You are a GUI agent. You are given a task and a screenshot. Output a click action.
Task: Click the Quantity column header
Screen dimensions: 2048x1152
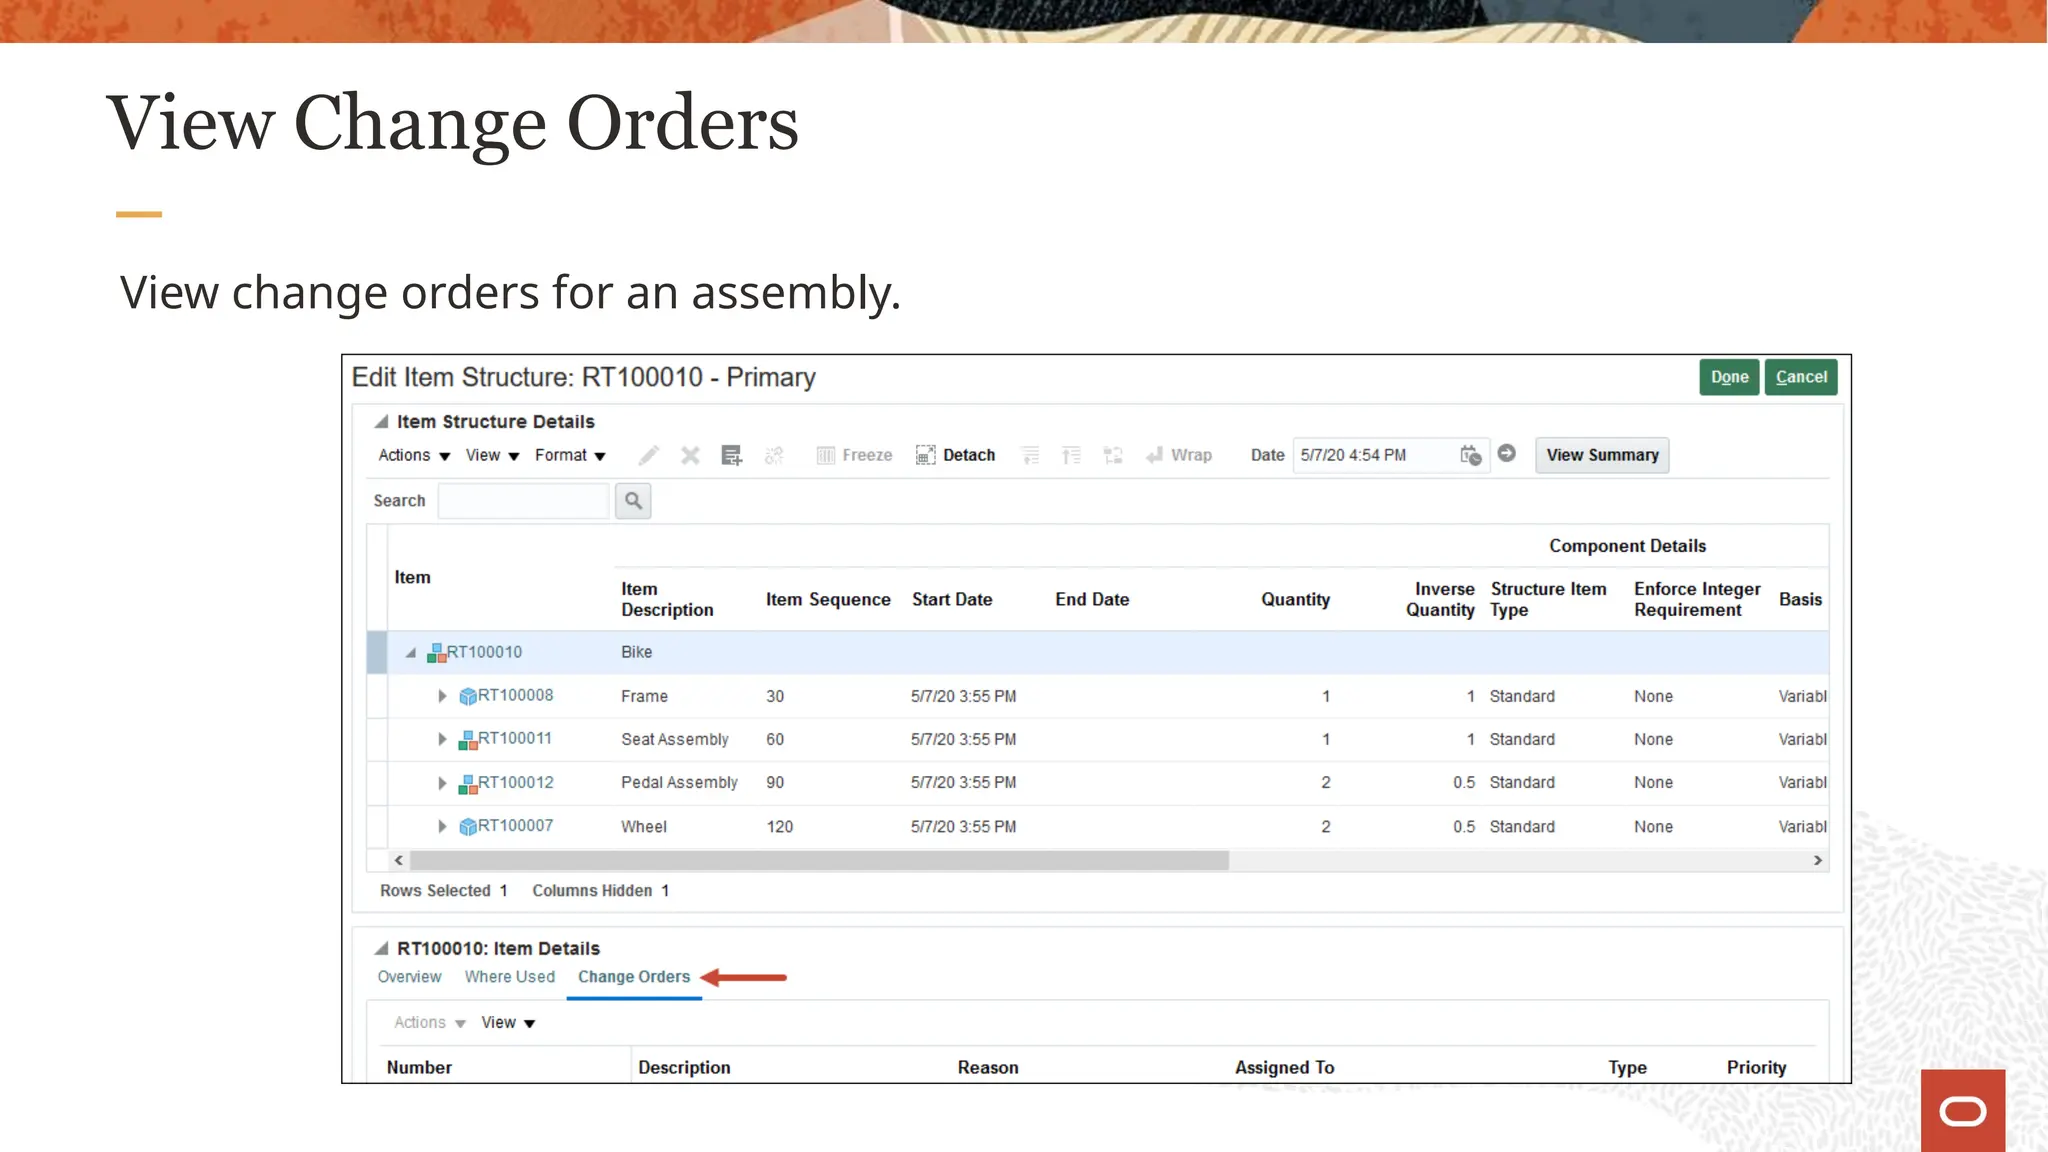click(x=1295, y=599)
